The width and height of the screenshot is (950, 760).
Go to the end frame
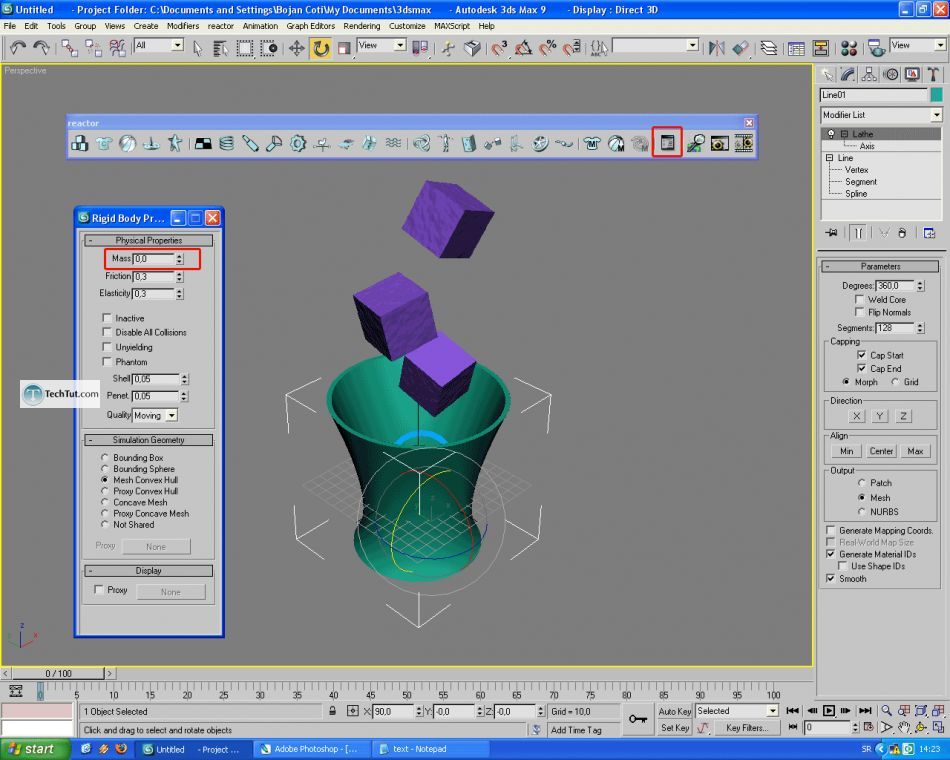click(x=865, y=710)
